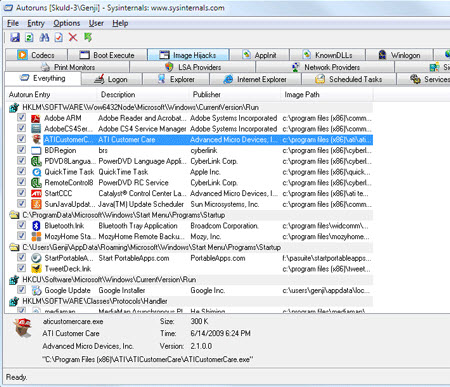The width and height of the screenshot is (450, 387).
Task: Switch to the AppInit tab
Action: 260,55
